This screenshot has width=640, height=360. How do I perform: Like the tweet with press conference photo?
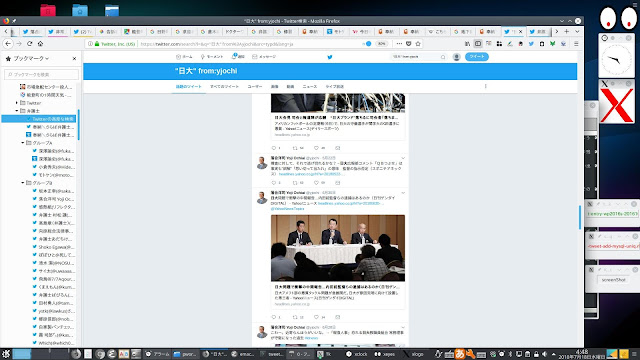click(316, 317)
